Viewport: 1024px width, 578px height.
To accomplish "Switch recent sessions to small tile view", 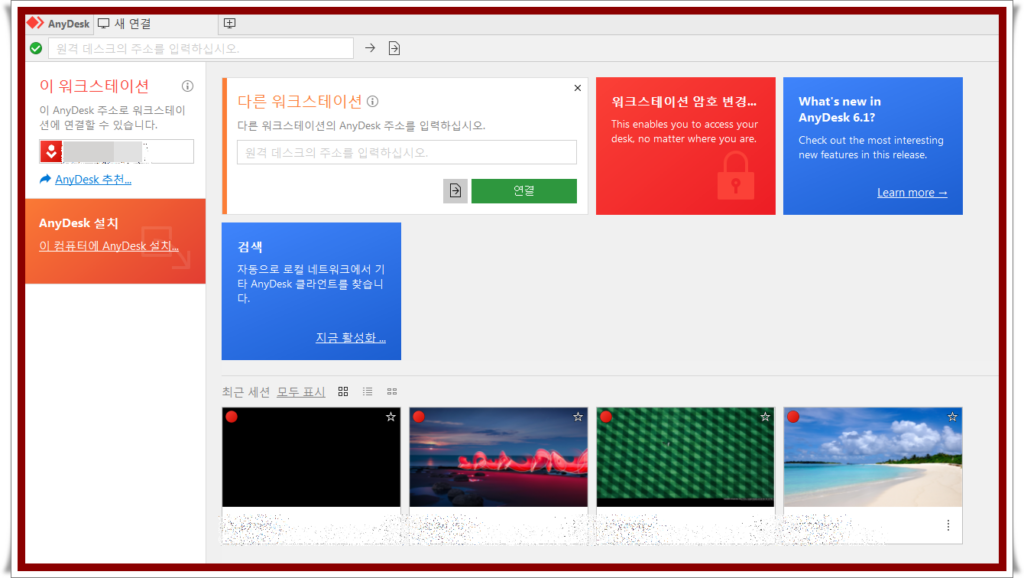I will 392,392.
